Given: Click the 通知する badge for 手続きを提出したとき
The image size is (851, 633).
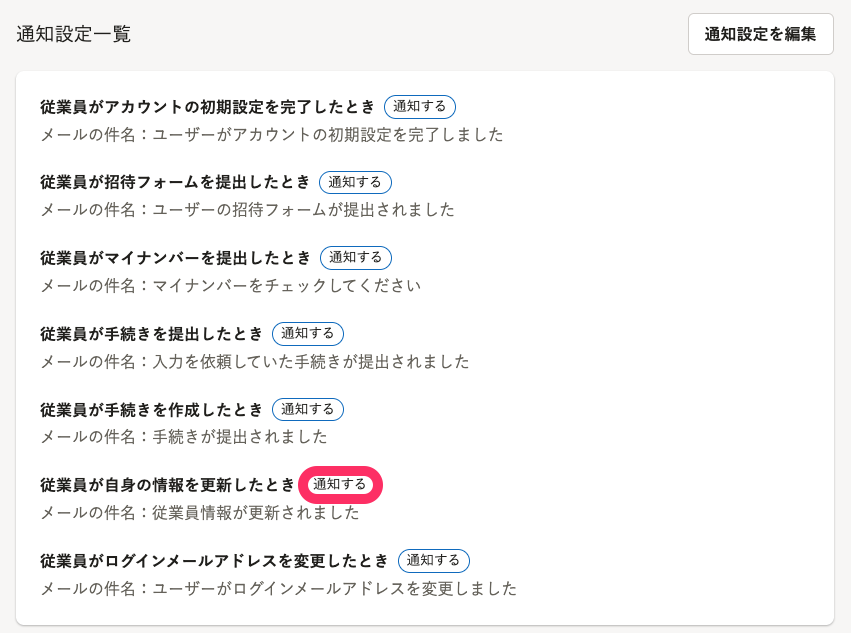Looking at the screenshot, I should 308,333.
